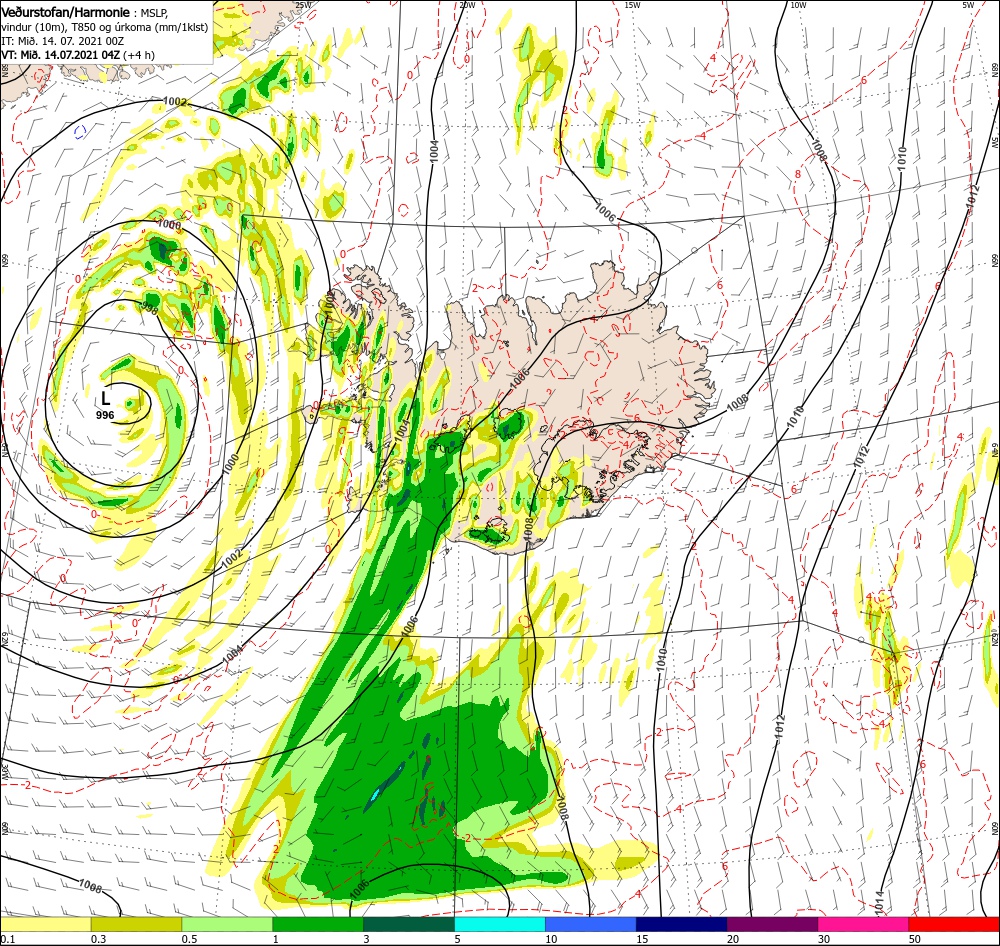This screenshot has width=1000, height=946.
Task: Click the purple 20–30 legend color
Action: pyautogui.click(x=772, y=924)
